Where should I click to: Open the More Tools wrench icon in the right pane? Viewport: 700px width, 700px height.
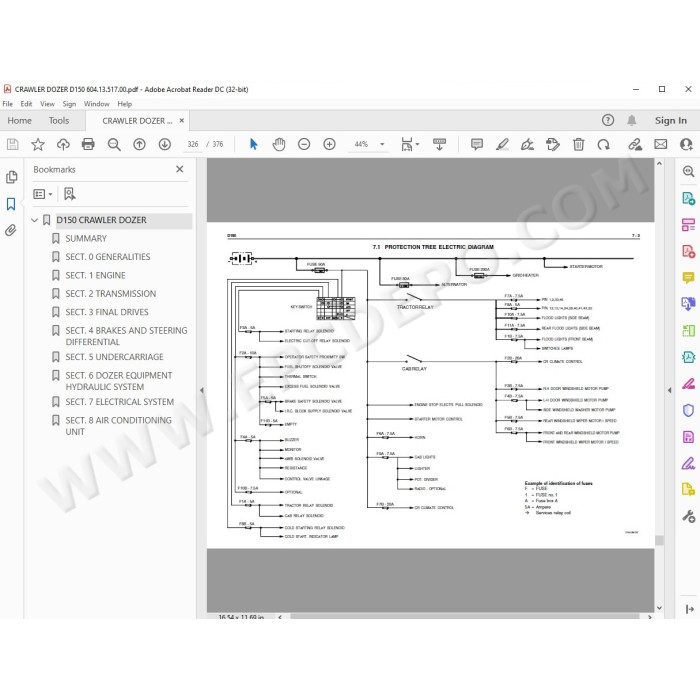[688, 517]
